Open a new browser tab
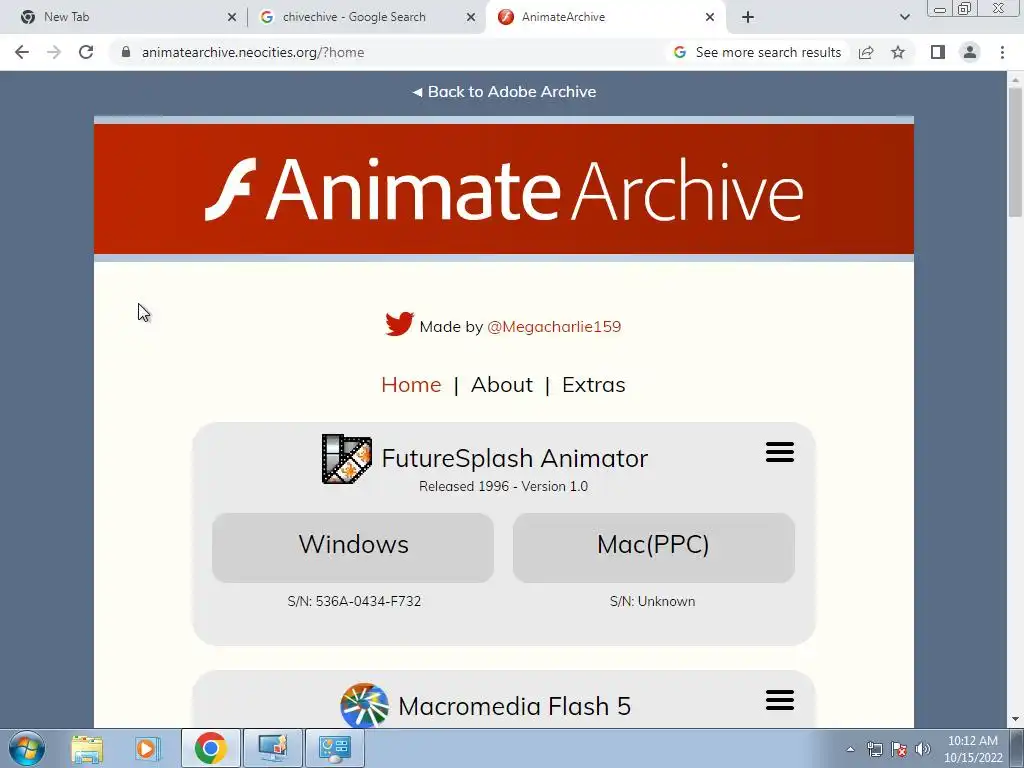This screenshot has width=1024, height=768. pyautogui.click(x=748, y=17)
